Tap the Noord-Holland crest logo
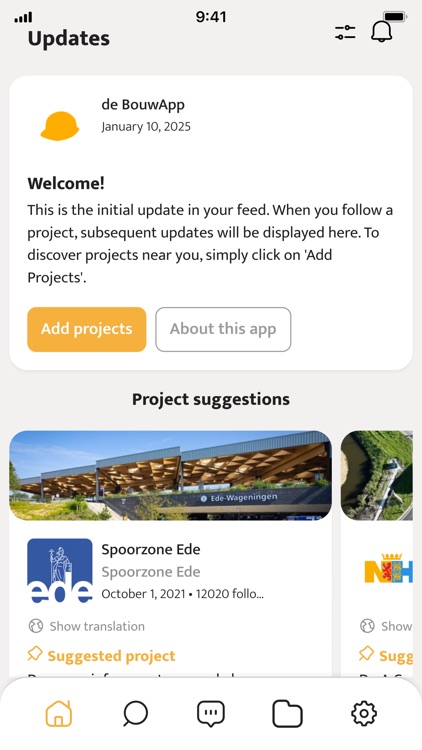 pyautogui.click(x=388, y=568)
